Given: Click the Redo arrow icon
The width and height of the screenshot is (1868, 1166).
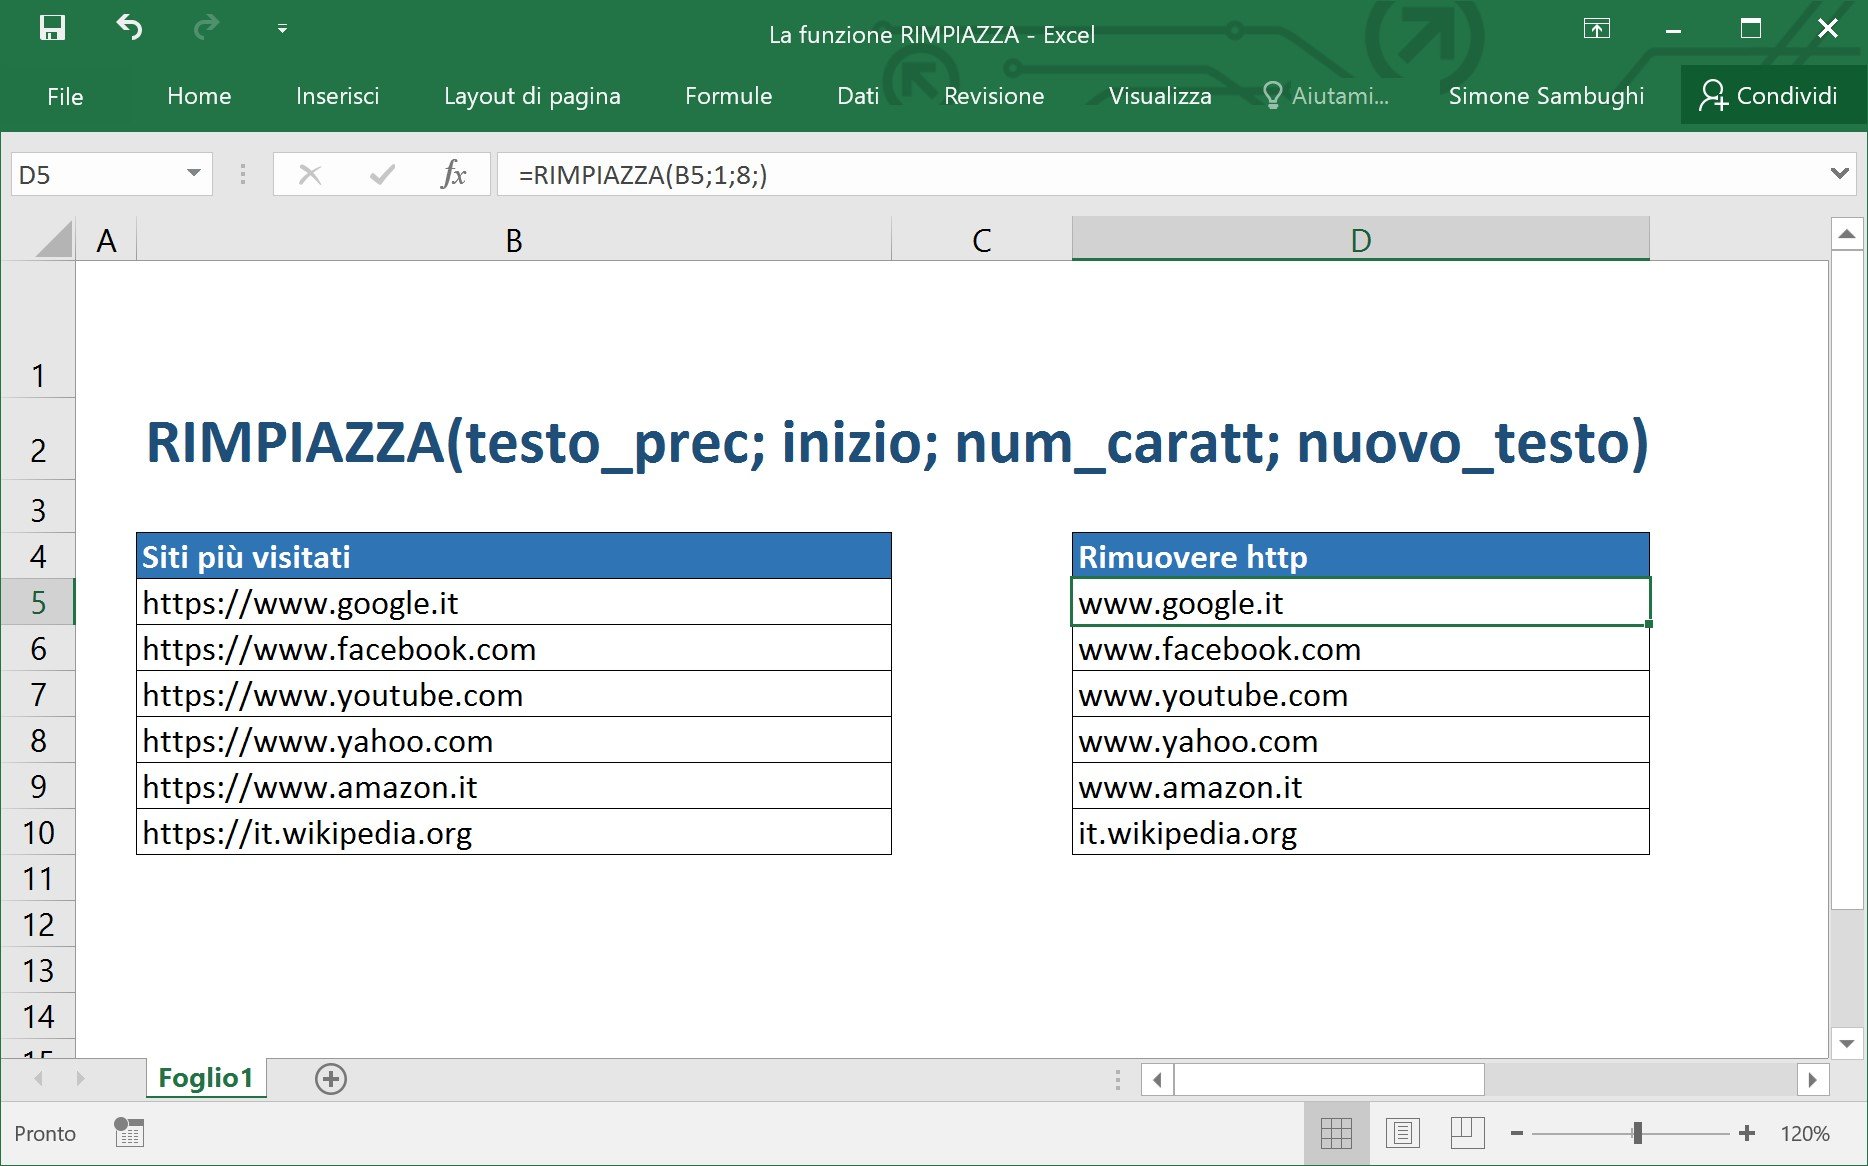Looking at the screenshot, I should 206,28.
